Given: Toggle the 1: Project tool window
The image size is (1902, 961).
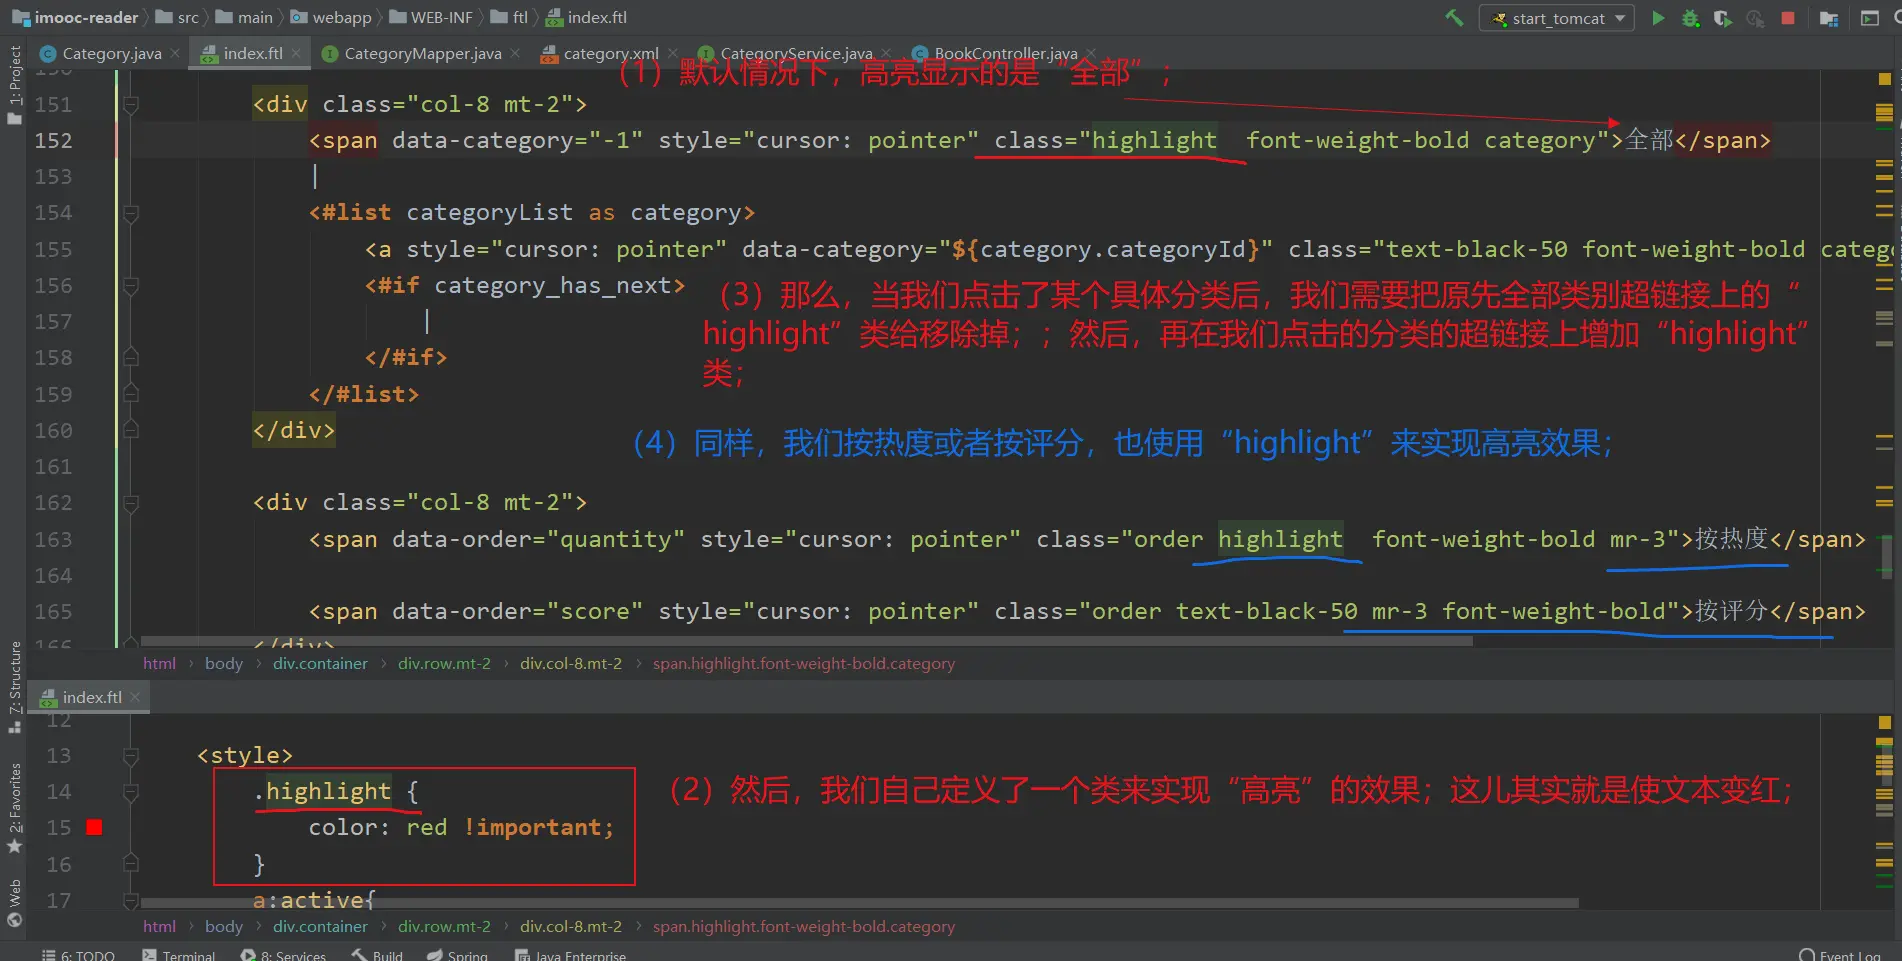Looking at the screenshot, I should pos(14,85).
